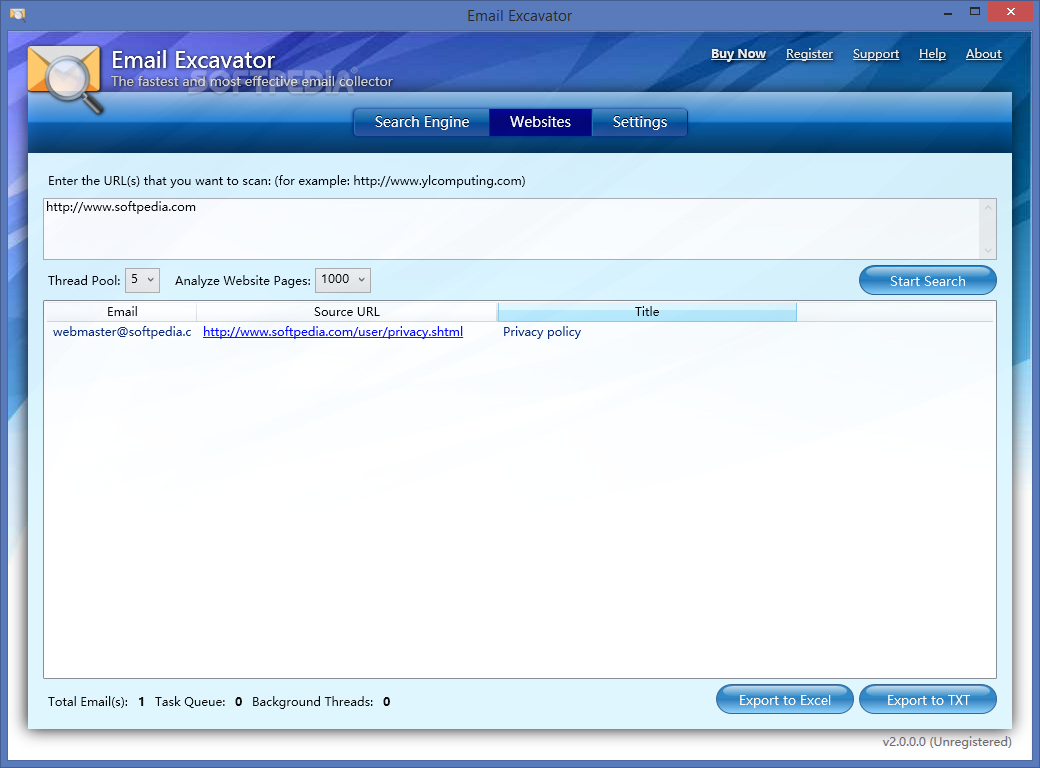Viewport: 1040px width, 768px height.
Task: Open the Register link
Action: pos(809,54)
